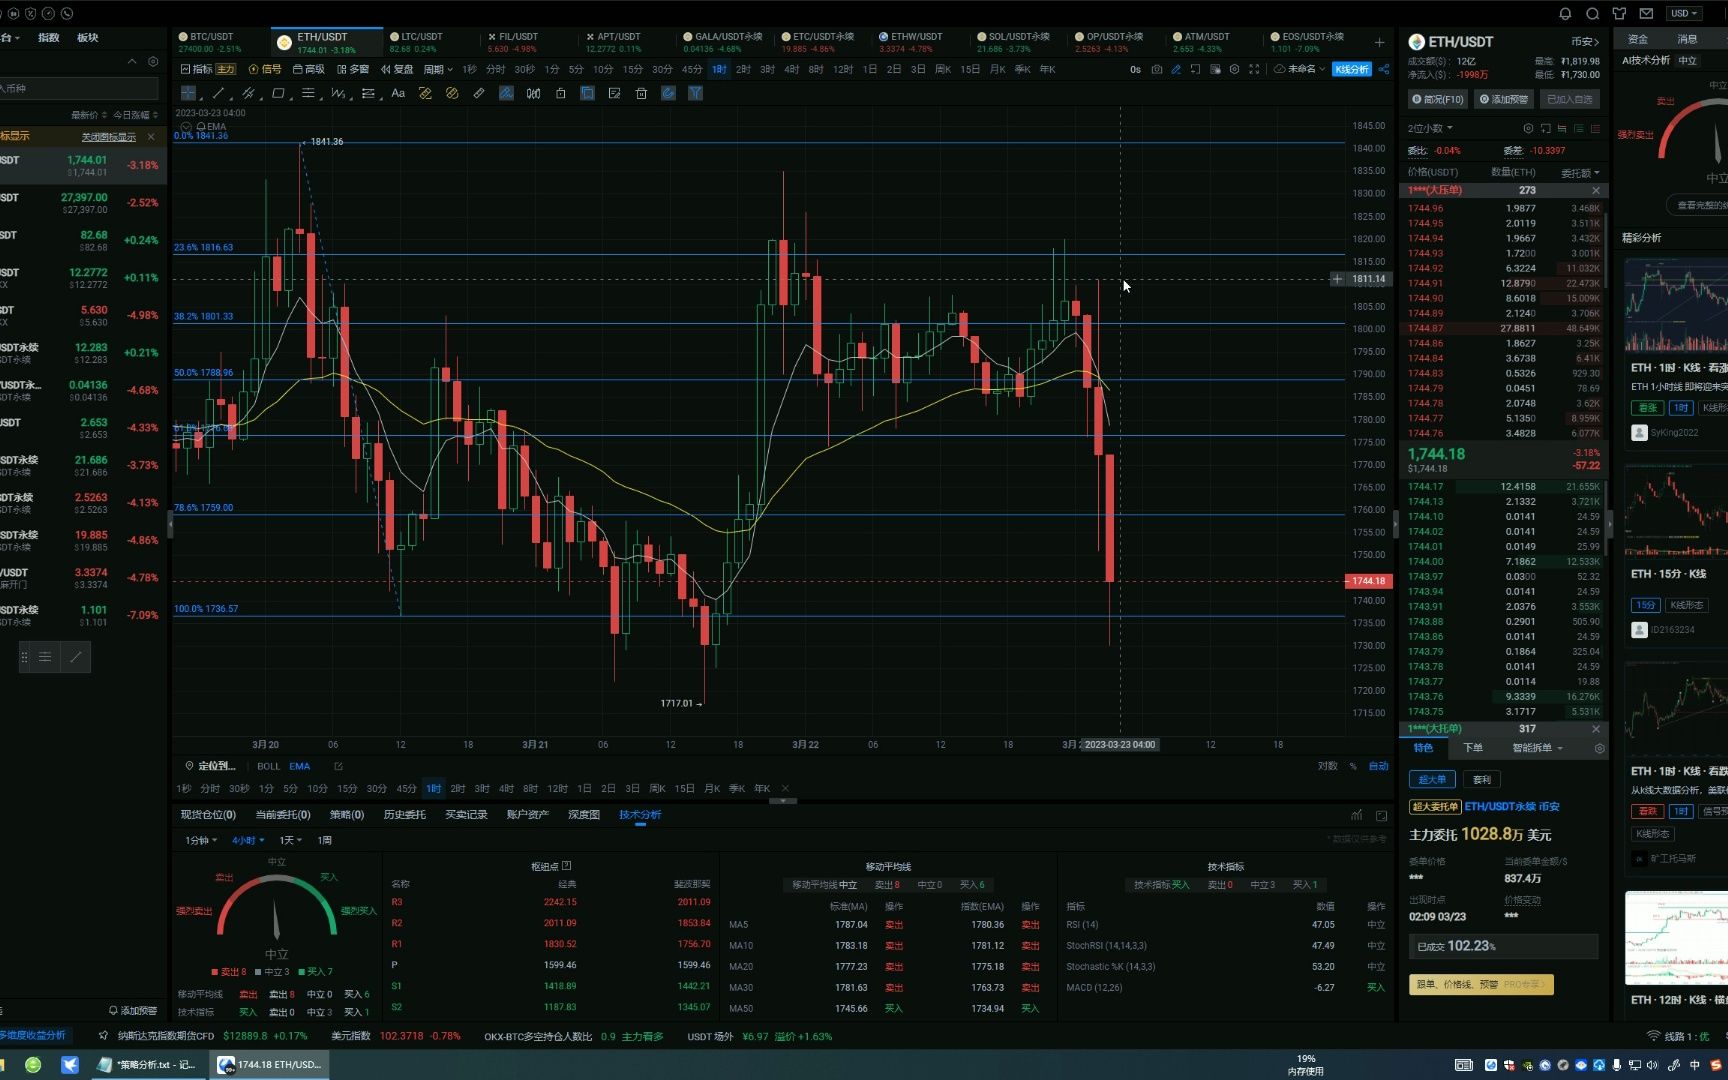Click the mail envelope icon in title bar
1728x1080 pixels.
1647,13
